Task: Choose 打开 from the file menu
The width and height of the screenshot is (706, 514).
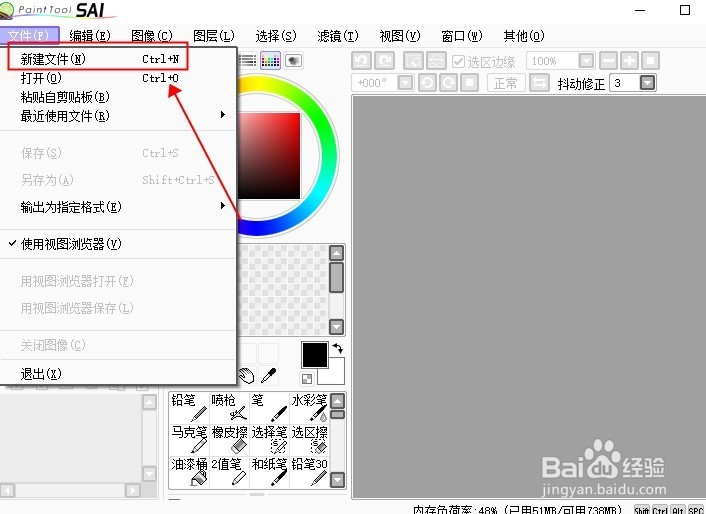Action: coord(118,78)
